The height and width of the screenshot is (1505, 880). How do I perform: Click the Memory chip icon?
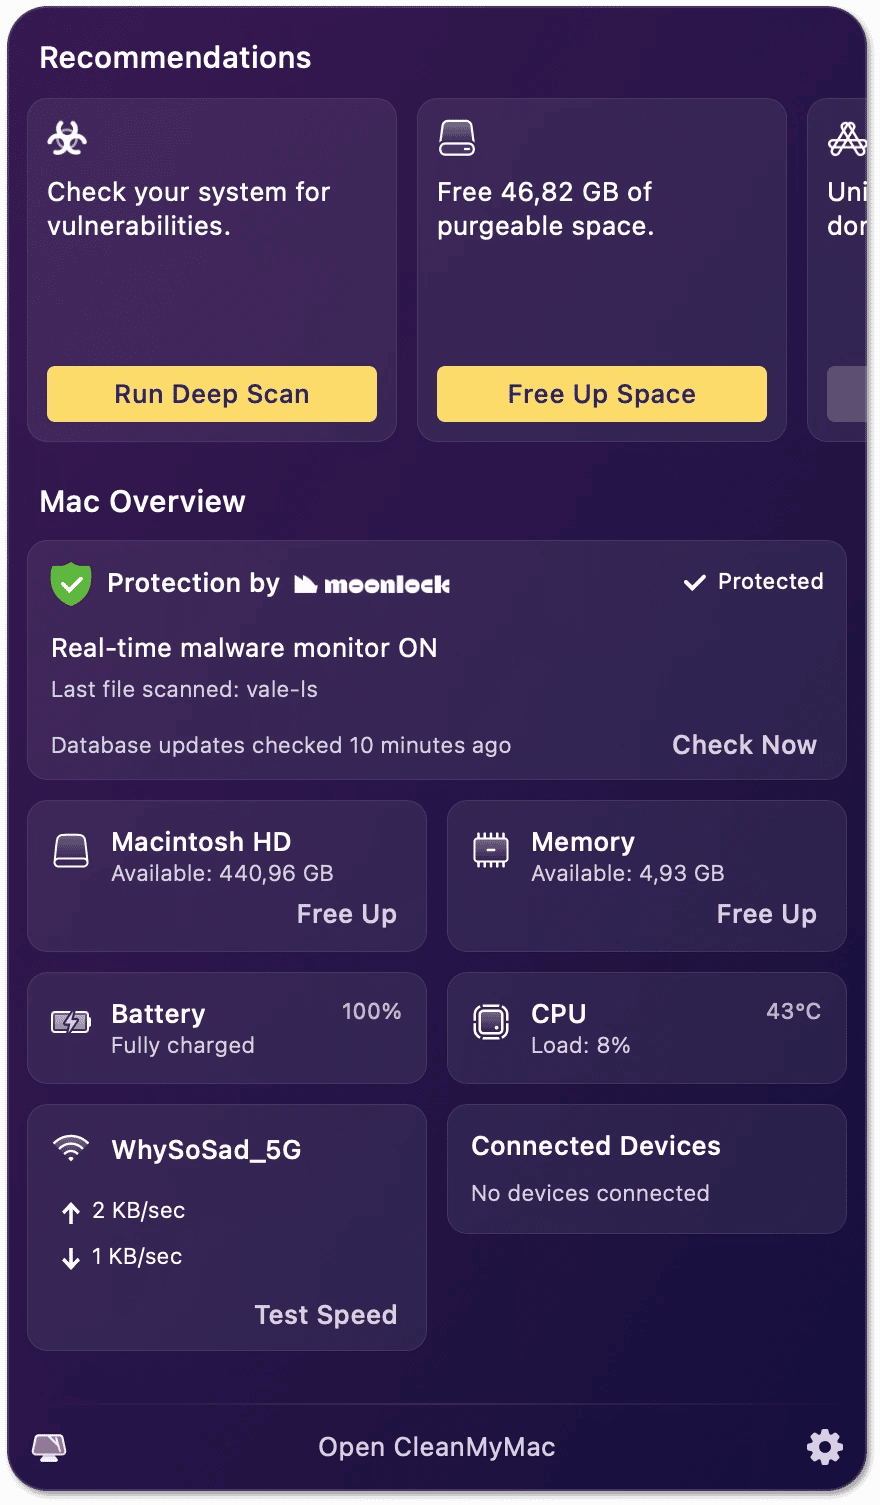491,850
